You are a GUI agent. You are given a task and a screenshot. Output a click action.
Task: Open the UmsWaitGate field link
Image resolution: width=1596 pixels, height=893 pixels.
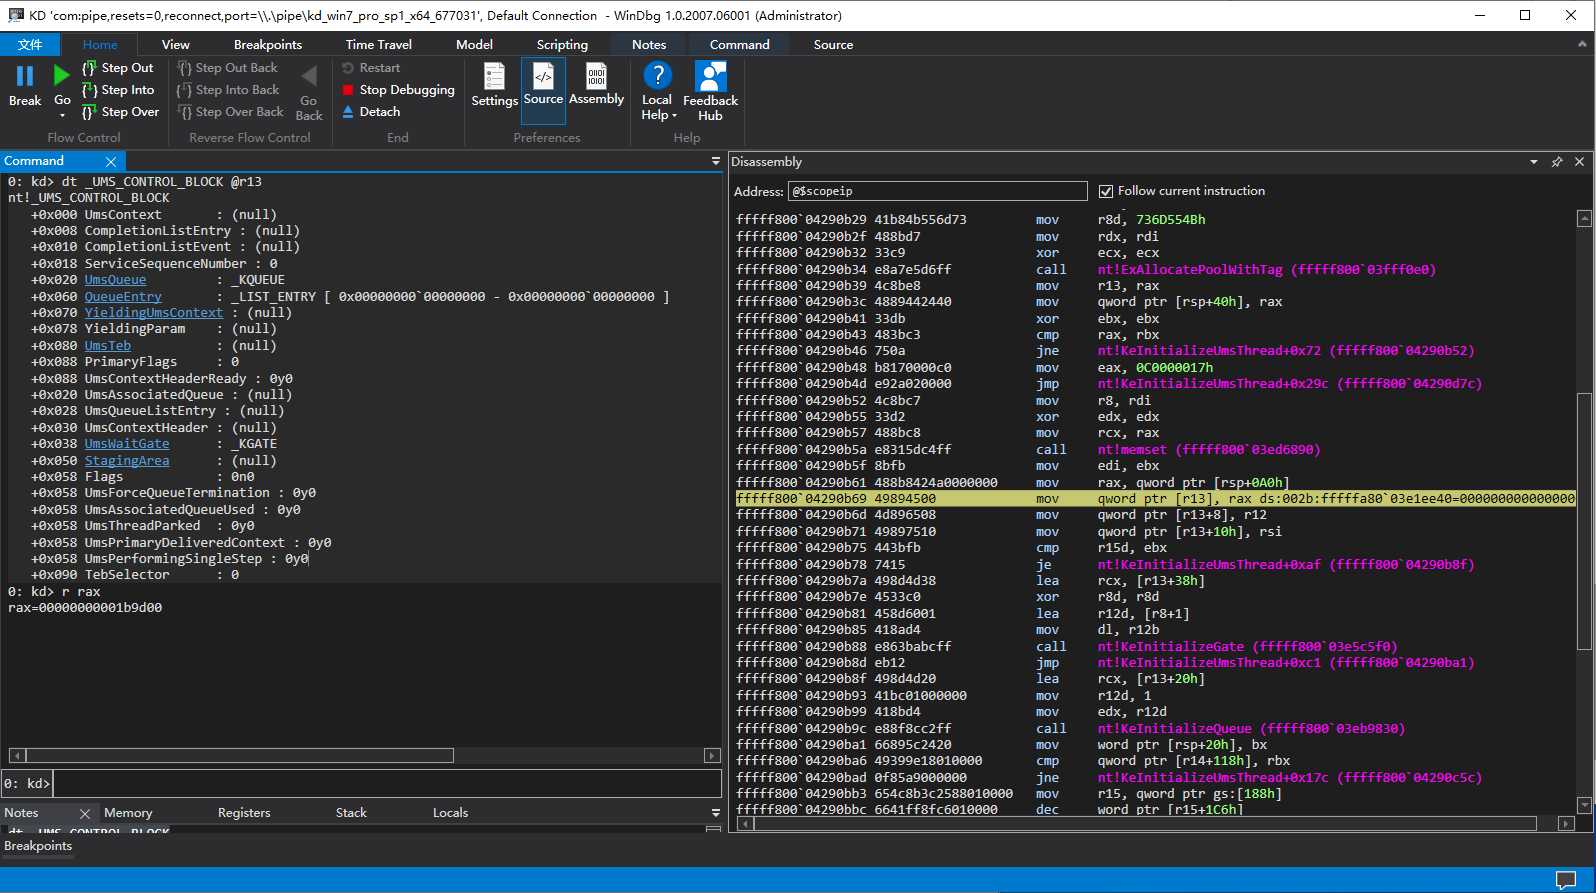[127, 444]
